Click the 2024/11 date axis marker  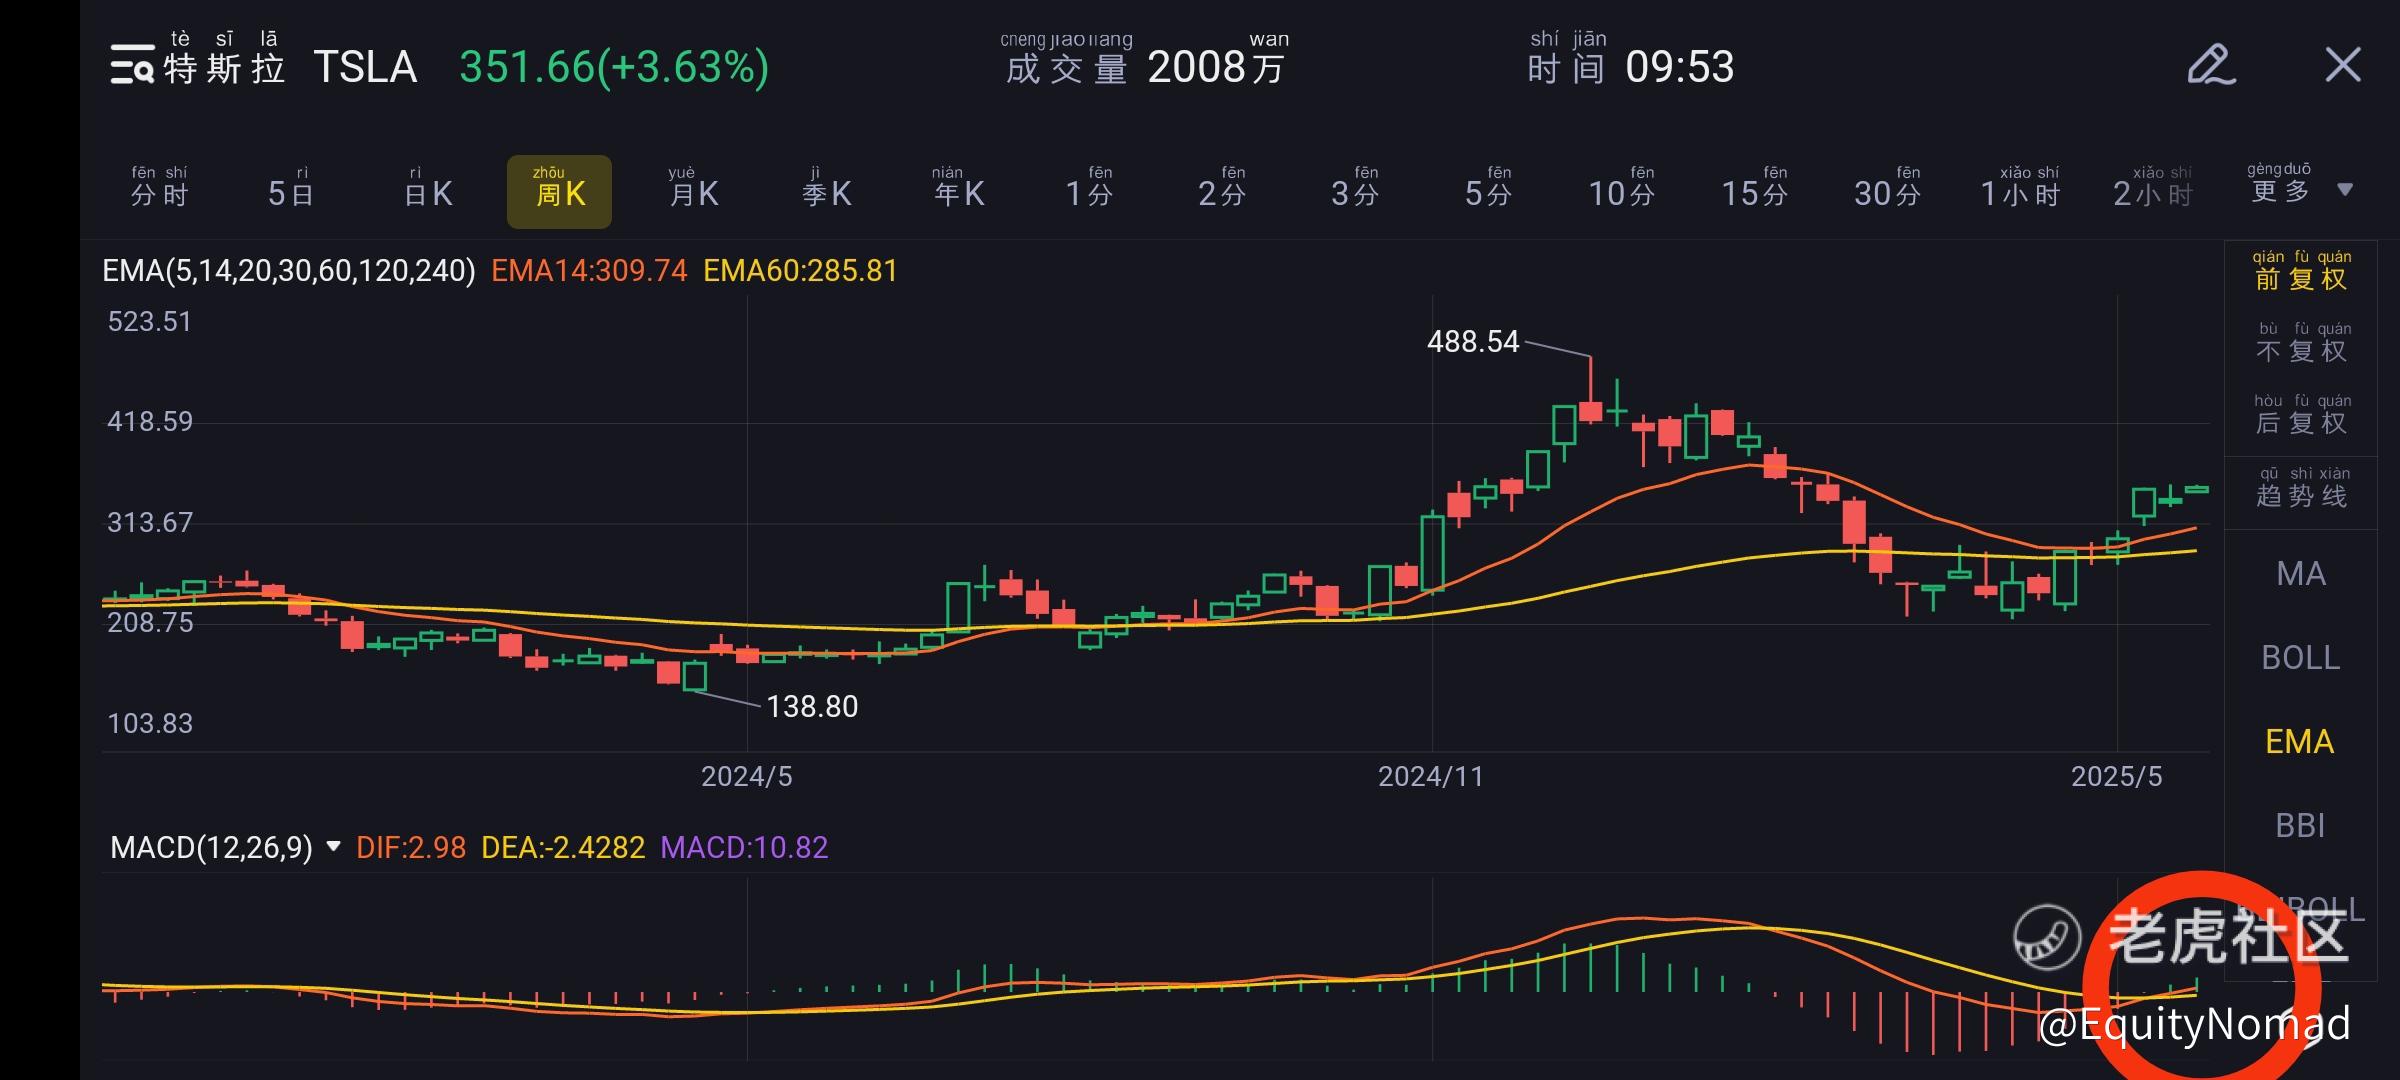point(1431,777)
